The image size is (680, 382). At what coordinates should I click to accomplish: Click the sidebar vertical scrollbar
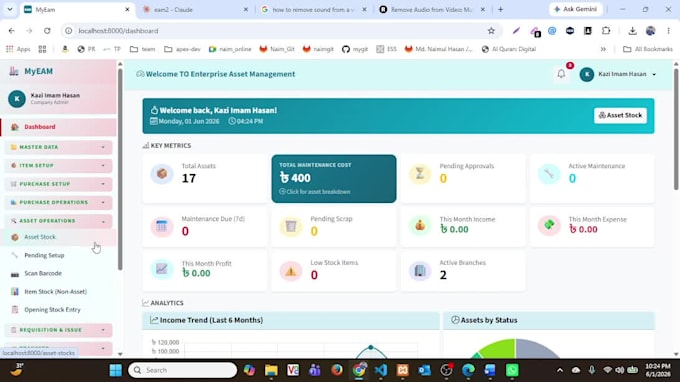[x=120, y=169]
